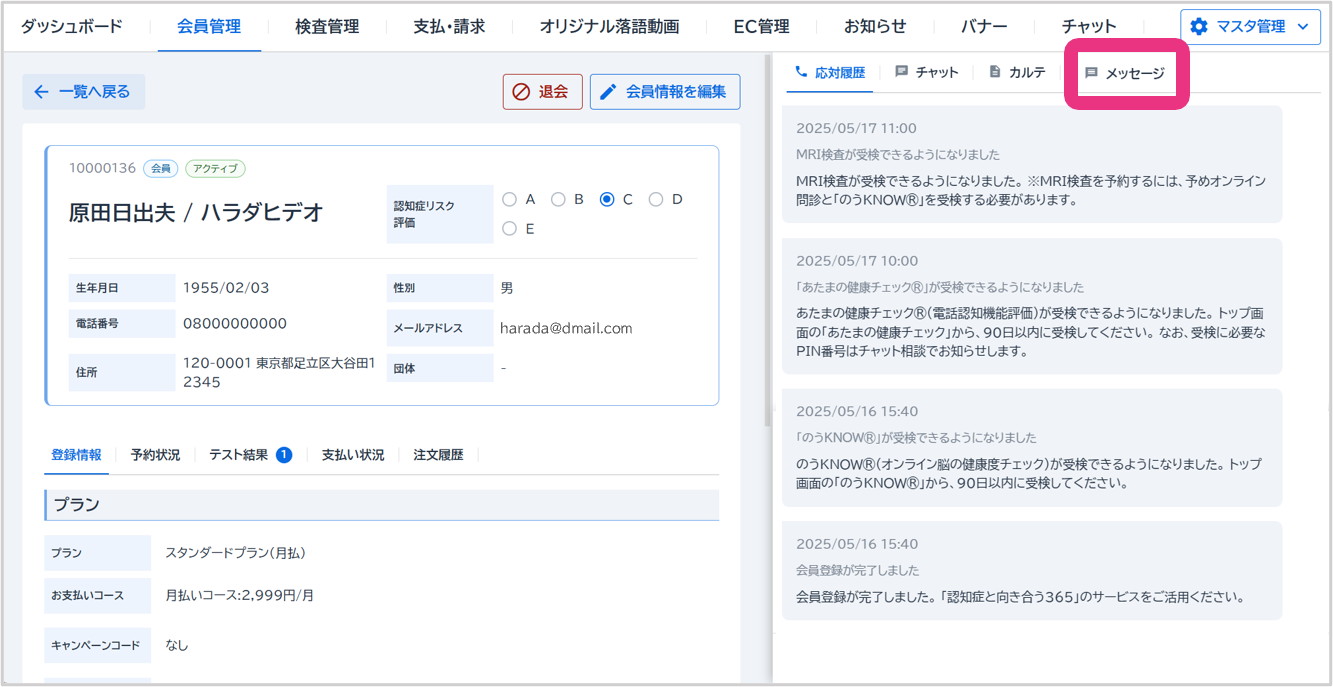
Task: Go to EC管理 in top navigation
Action: point(761,27)
